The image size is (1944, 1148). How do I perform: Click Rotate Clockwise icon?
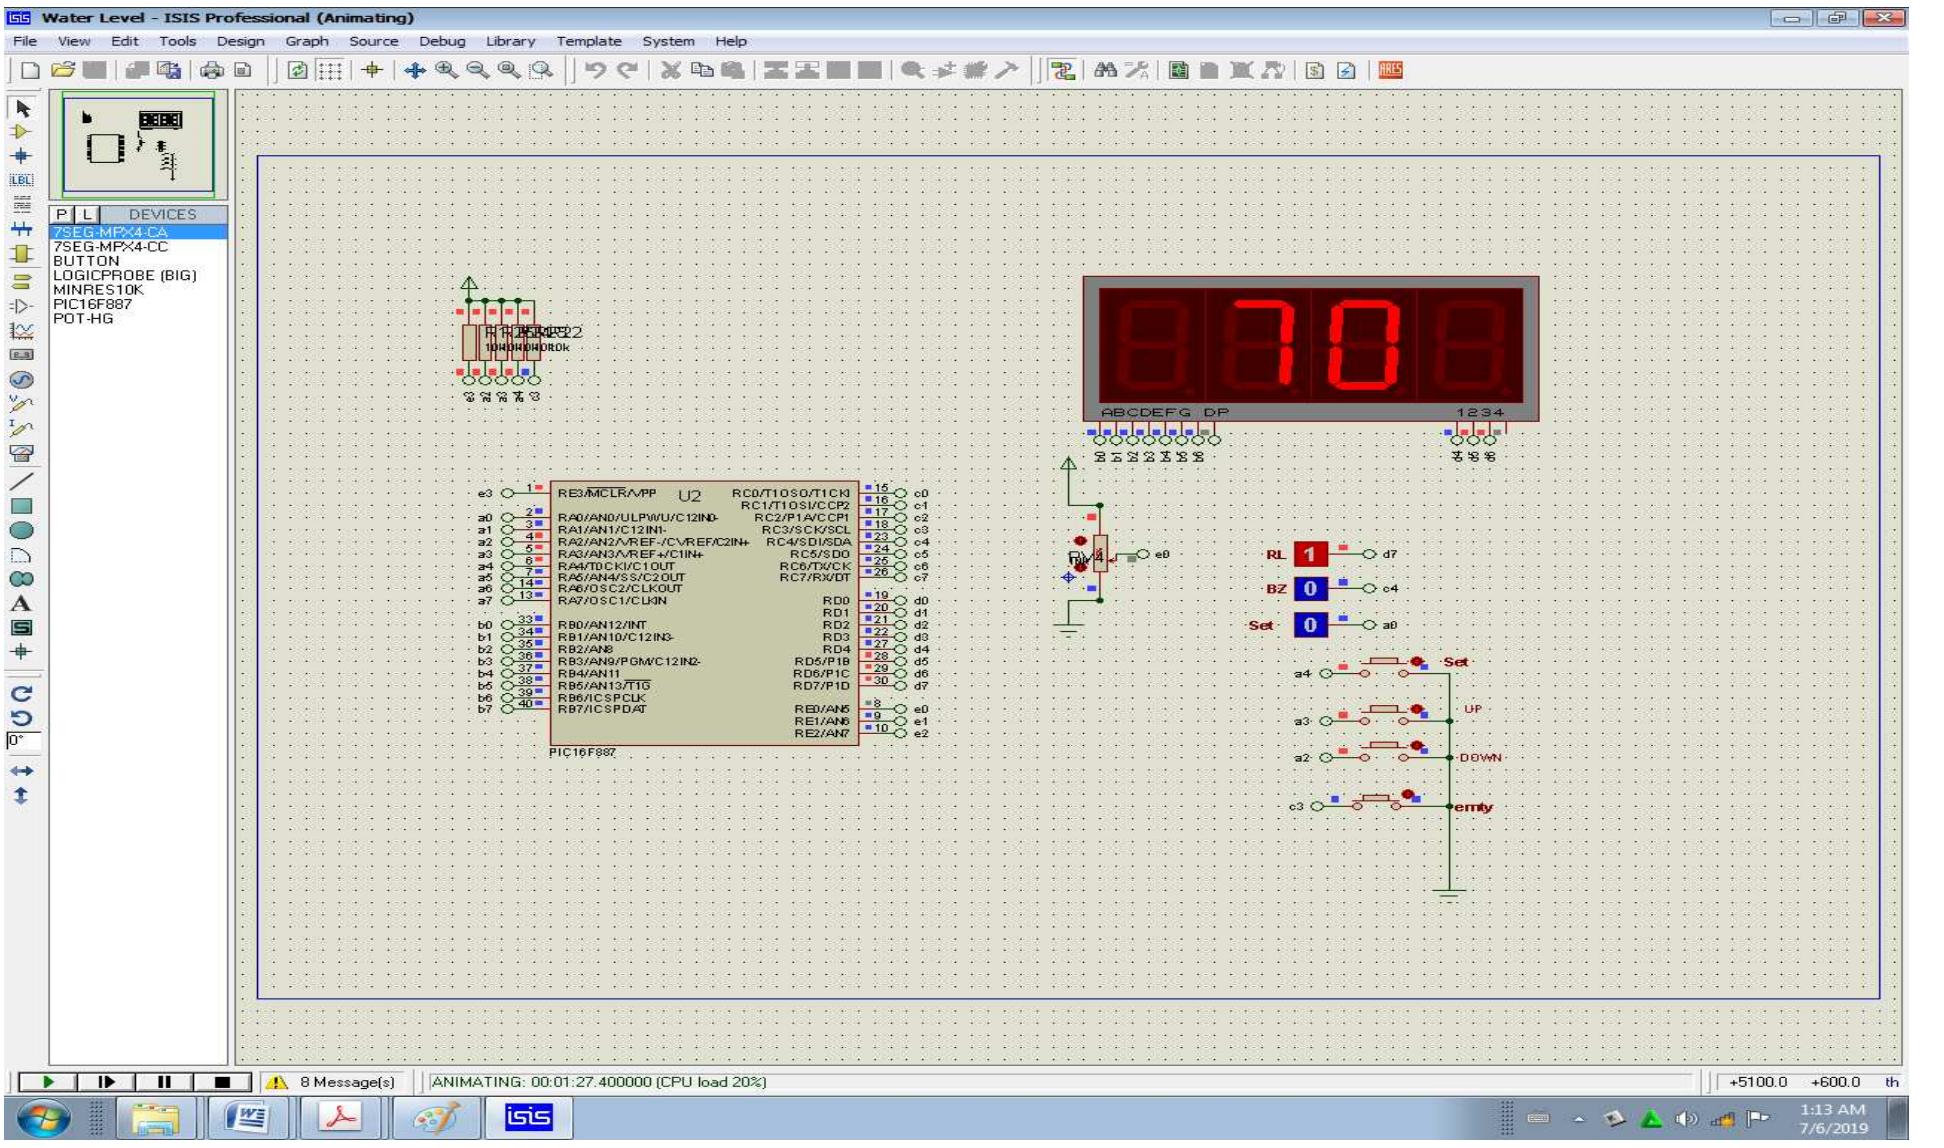coord(21,692)
